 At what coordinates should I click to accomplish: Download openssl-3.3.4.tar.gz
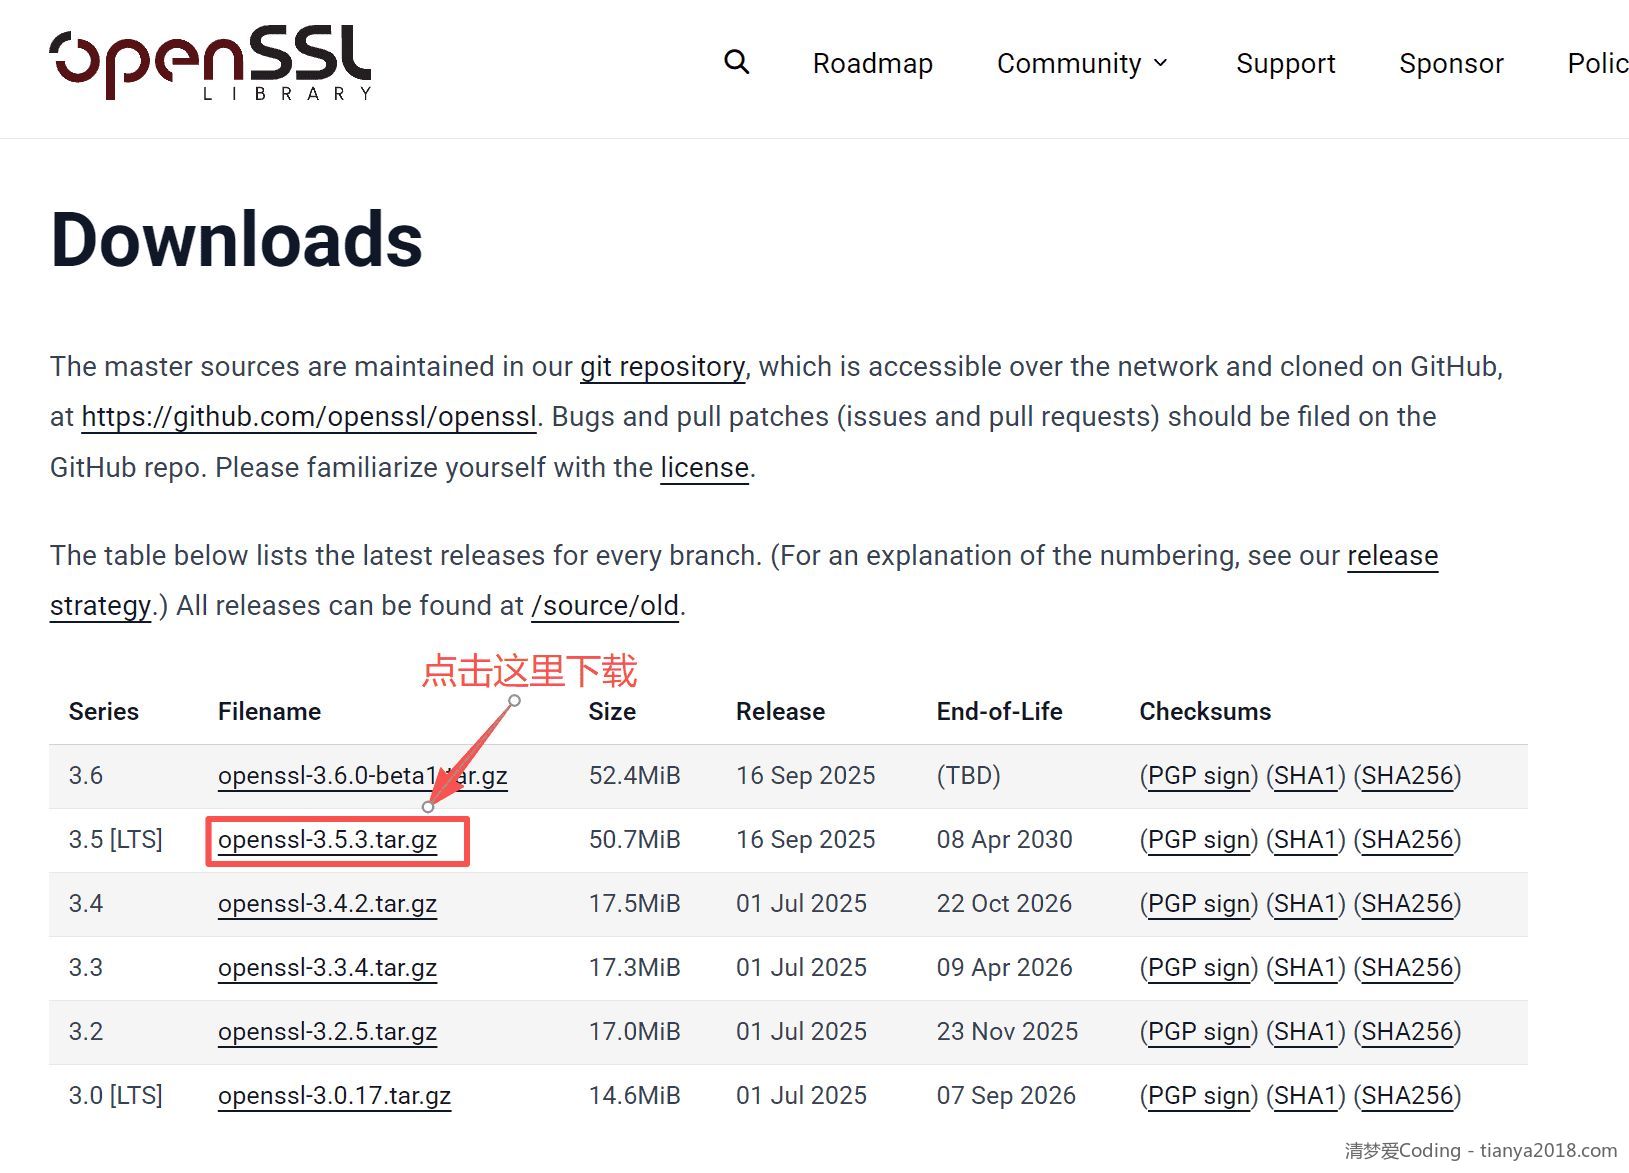point(327,968)
